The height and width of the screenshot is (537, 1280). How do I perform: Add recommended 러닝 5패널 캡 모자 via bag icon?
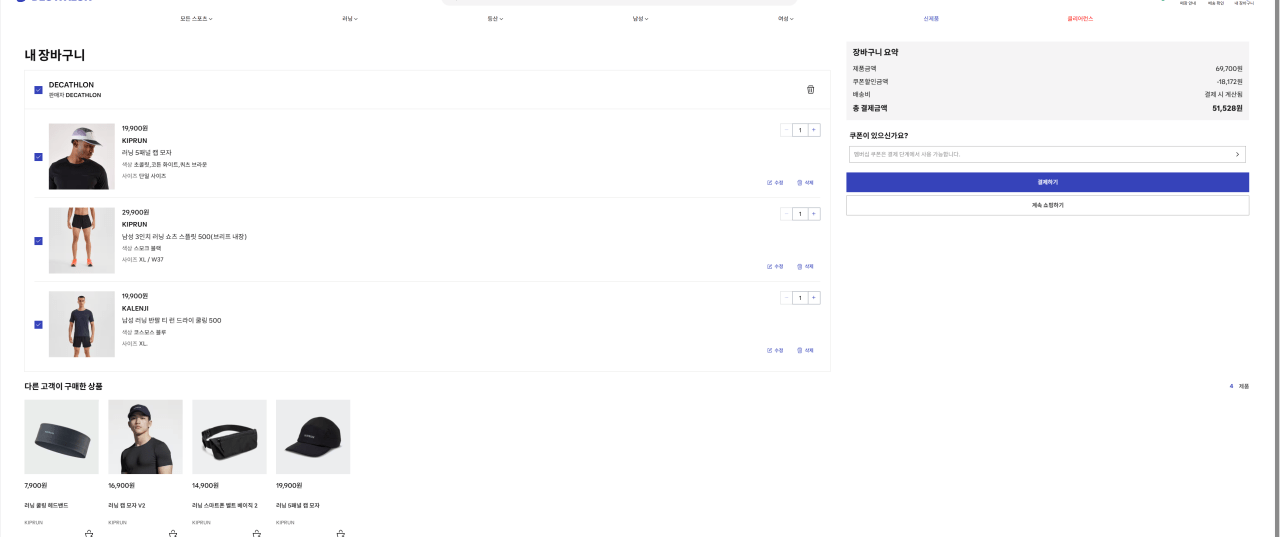click(341, 533)
